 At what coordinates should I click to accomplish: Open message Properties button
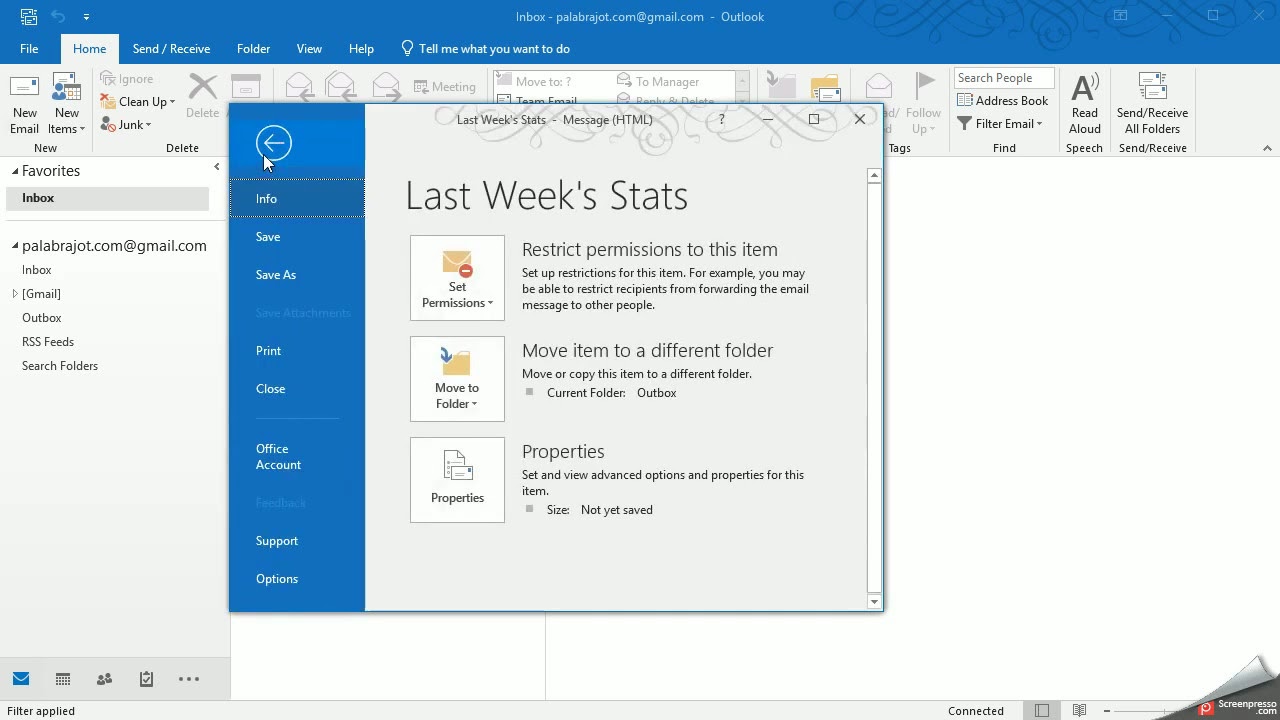[457, 480]
